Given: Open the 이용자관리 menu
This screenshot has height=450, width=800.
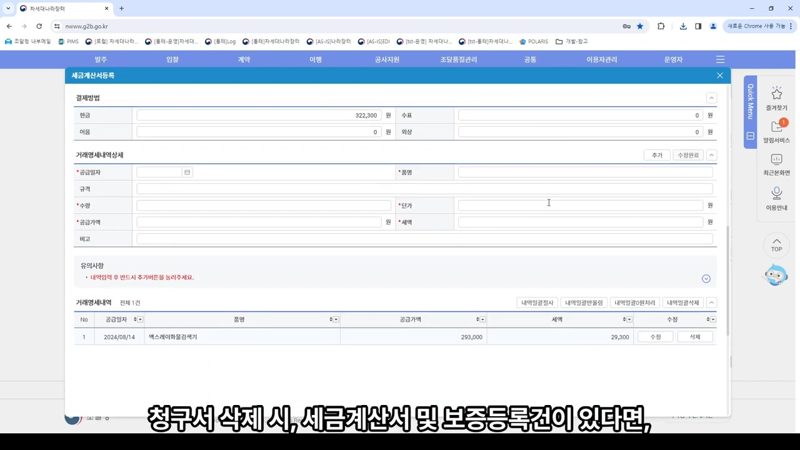Looking at the screenshot, I should point(602,60).
